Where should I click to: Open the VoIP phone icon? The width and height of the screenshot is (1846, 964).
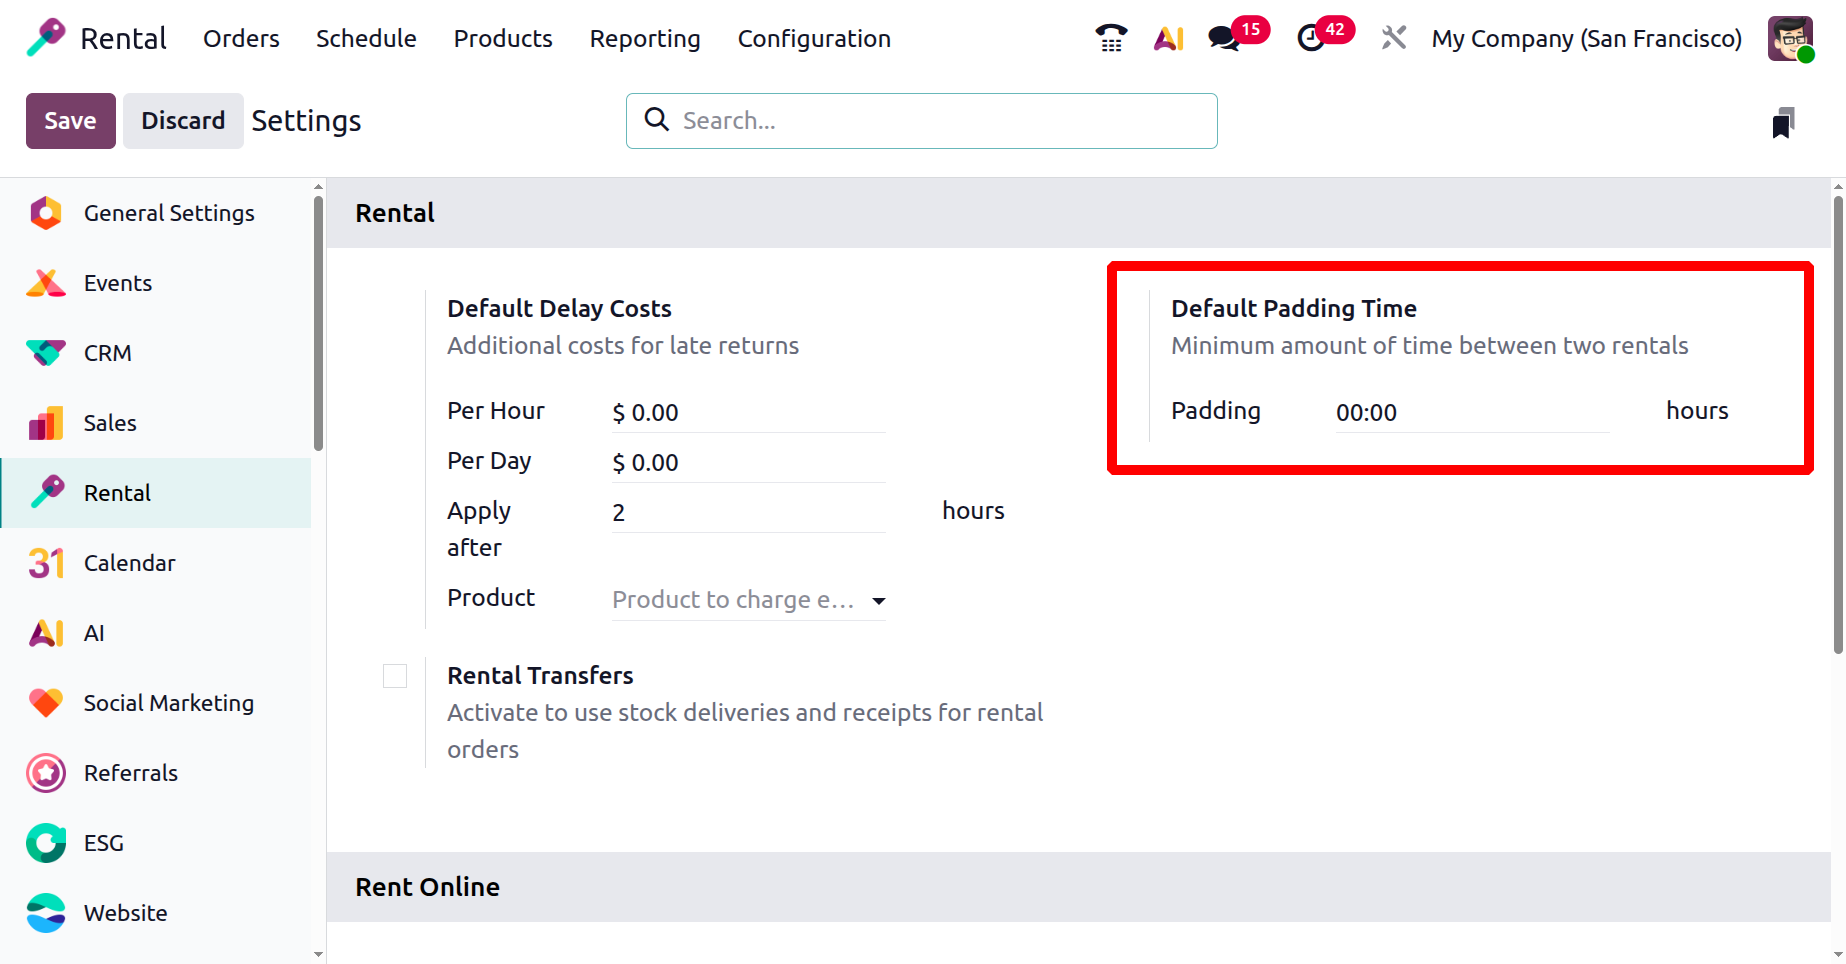[x=1111, y=38]
